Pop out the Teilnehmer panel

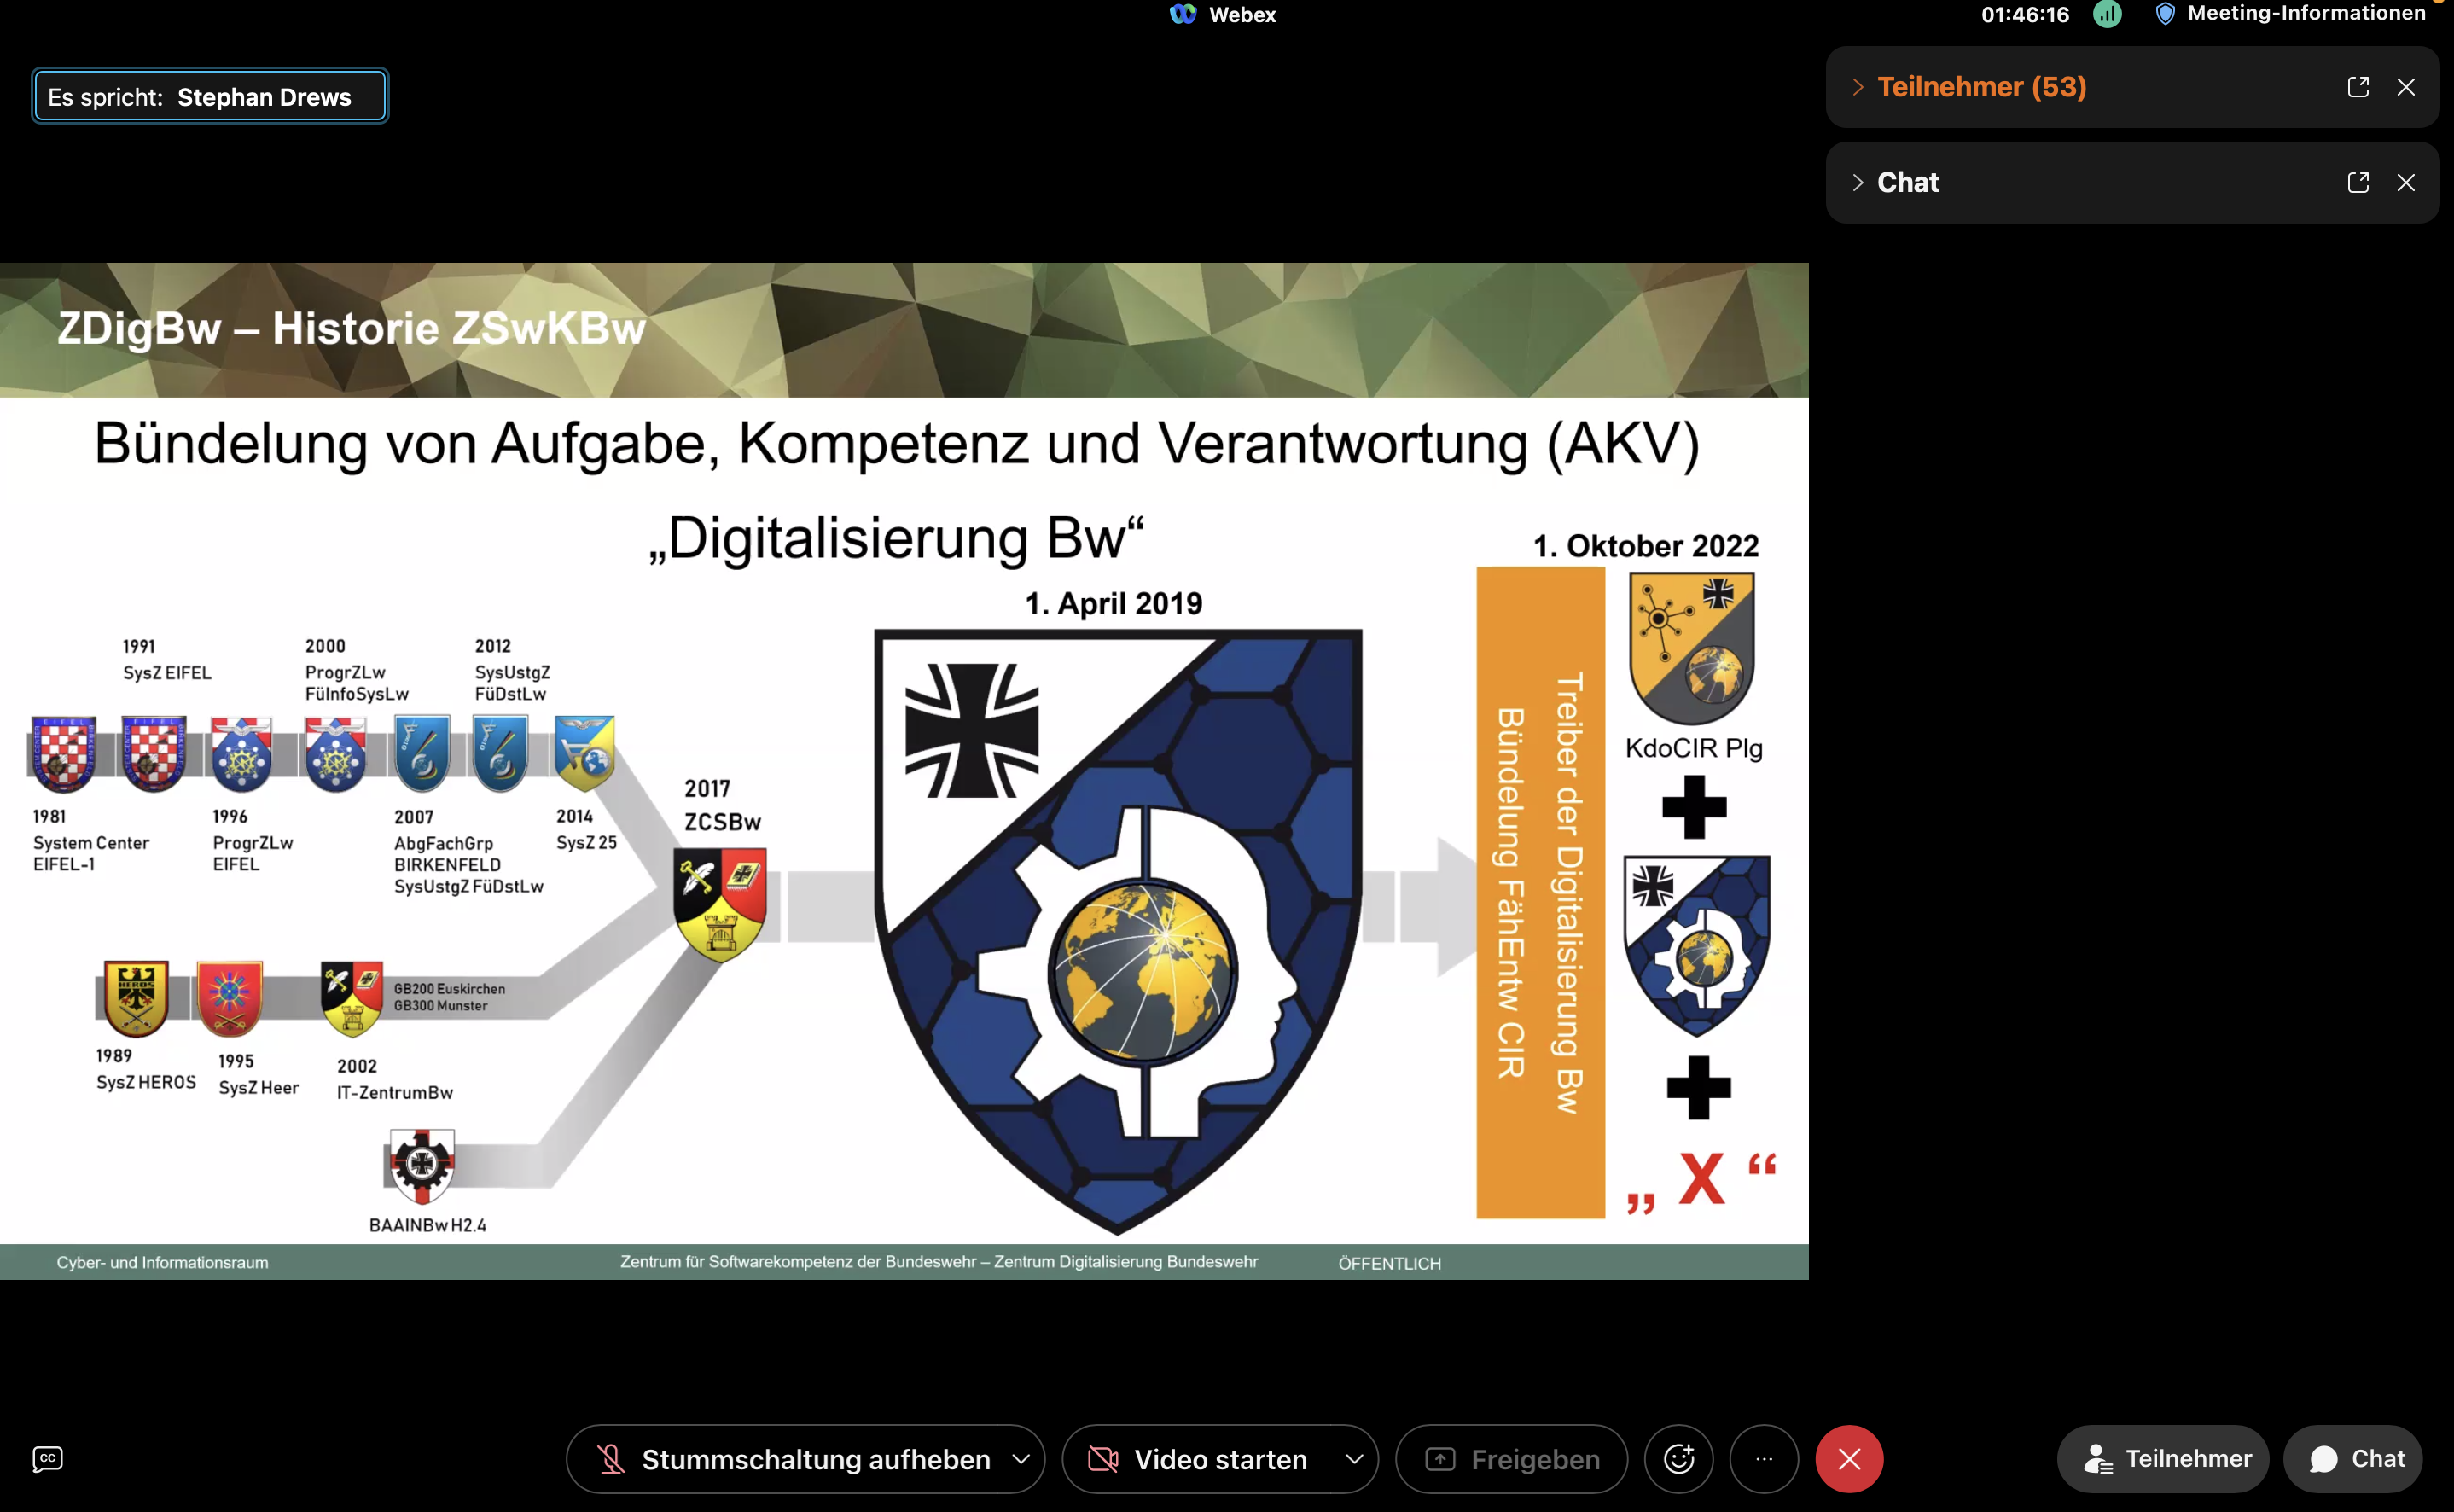point(2357,87)
